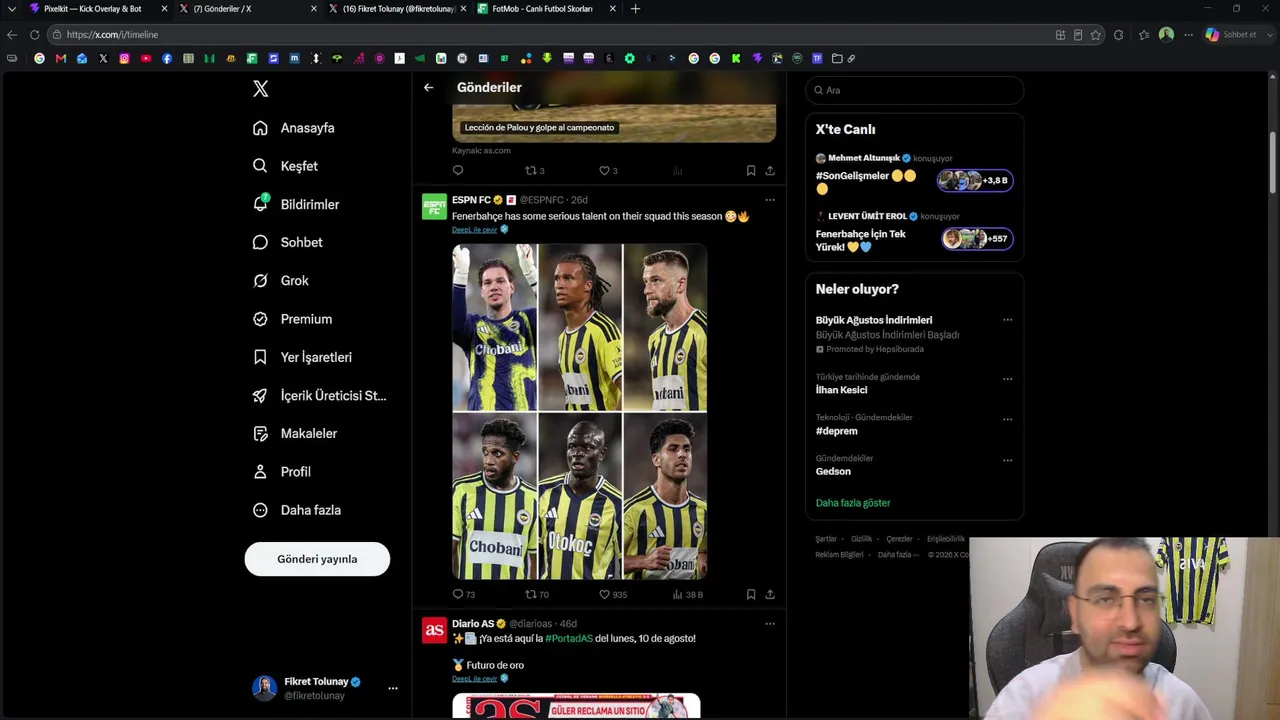Reply to the as.com post above
Viewport: 1280px width, 720px height.
[458, 171]
